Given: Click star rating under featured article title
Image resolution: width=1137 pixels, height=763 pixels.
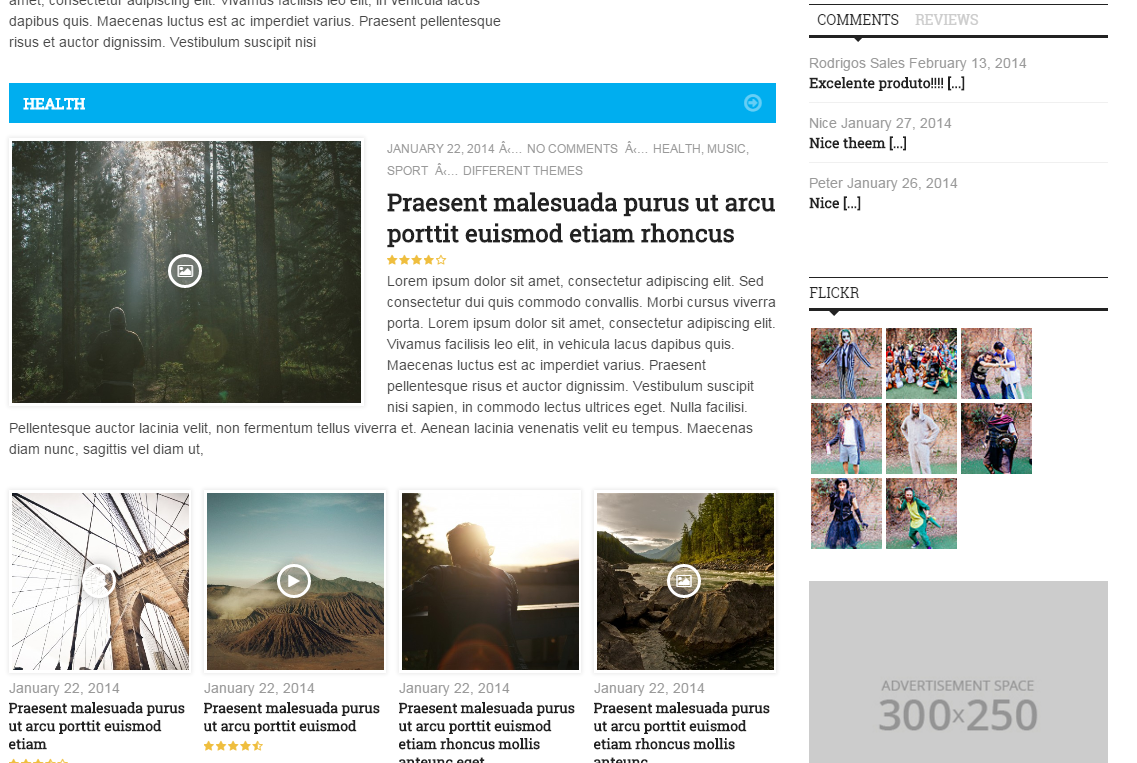Looking at the screenshot, I should (417, 260).
